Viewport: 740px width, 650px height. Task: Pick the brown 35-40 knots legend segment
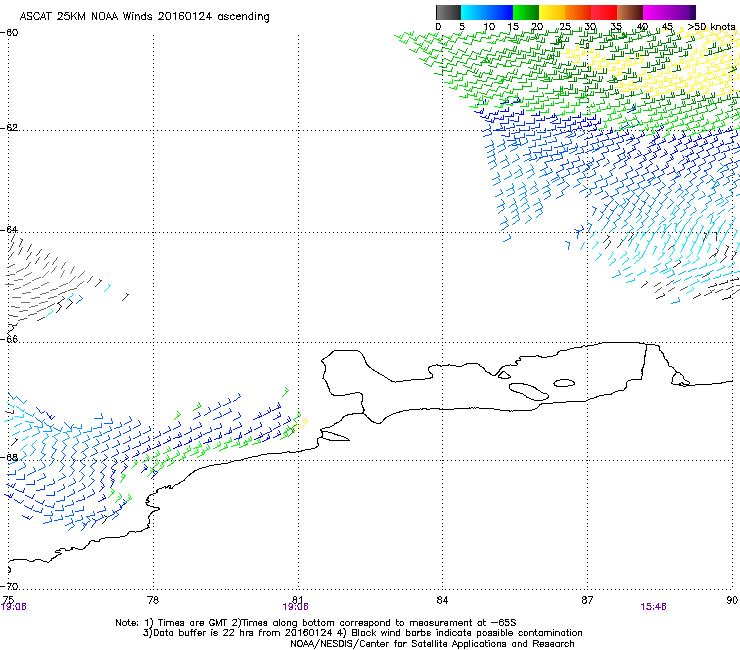click(630, 12)
